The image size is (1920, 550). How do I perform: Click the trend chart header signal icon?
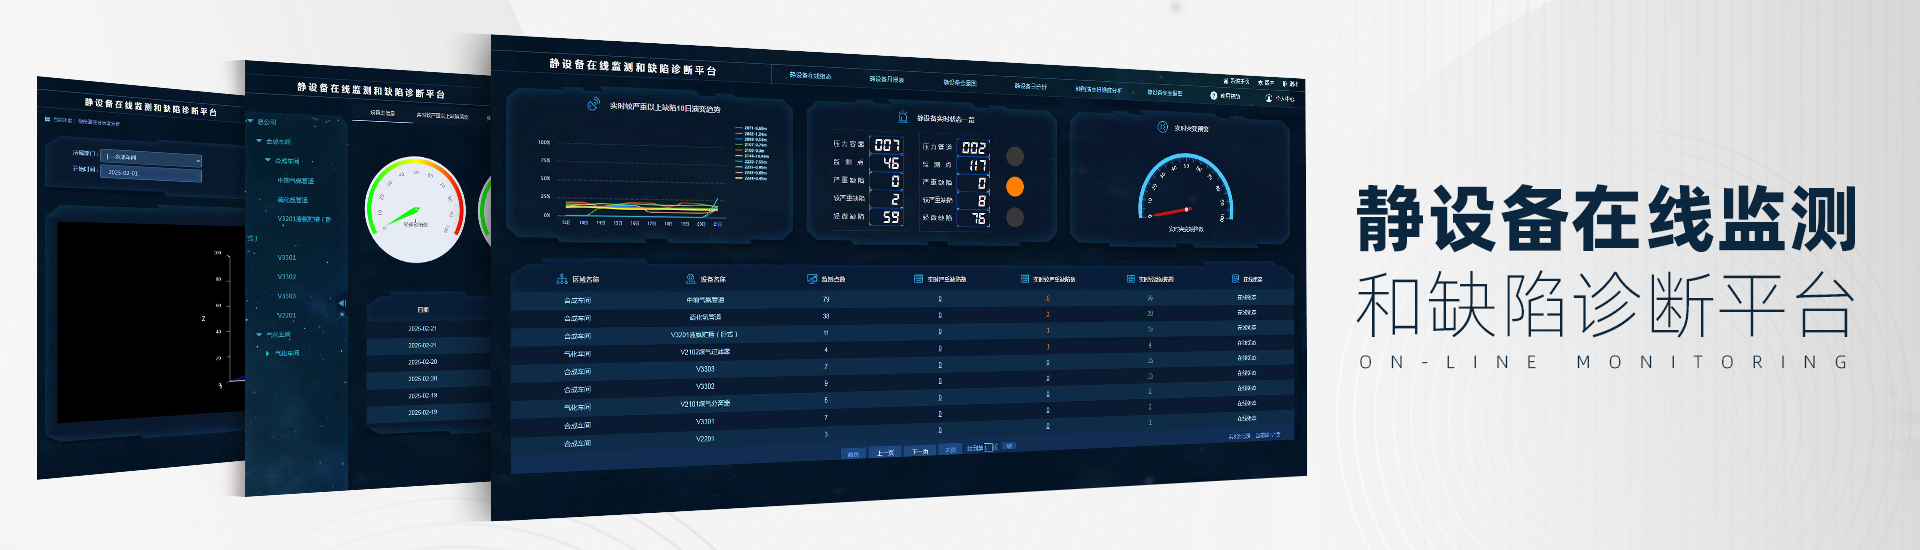pyautogui.click(x=593, y=103)
